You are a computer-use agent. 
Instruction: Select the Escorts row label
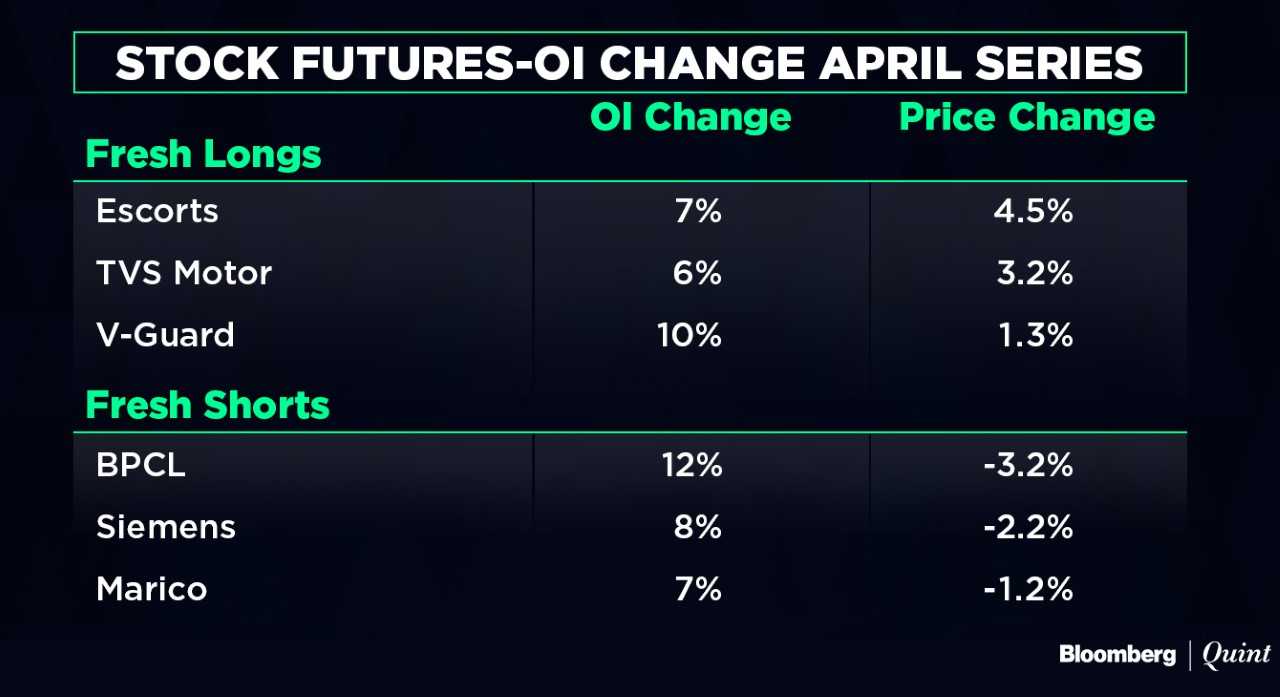click(157, 211)
